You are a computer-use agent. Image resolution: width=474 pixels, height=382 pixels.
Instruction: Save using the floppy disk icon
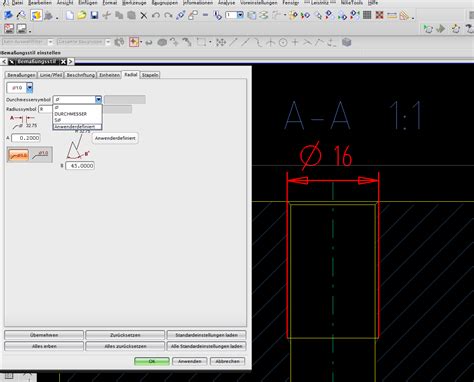pos(94,15)
